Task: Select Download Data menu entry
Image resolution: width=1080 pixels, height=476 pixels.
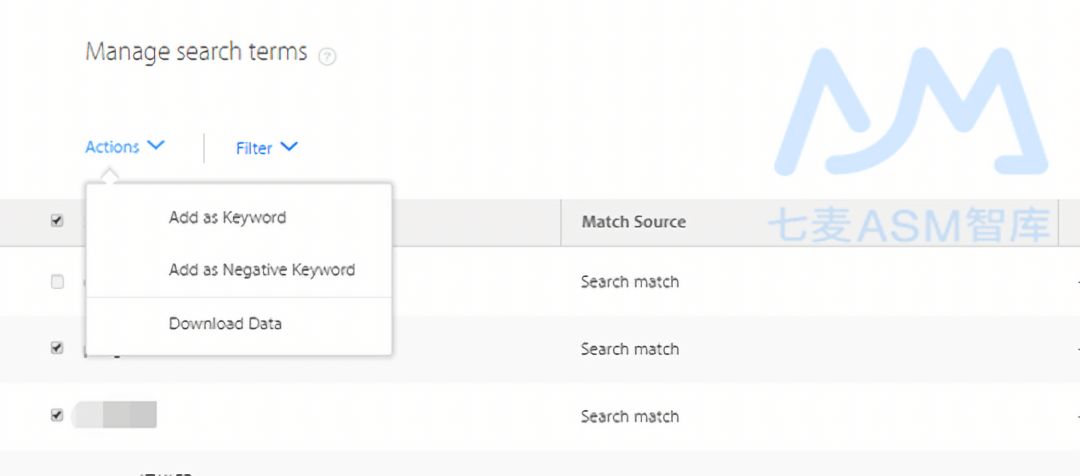Action: 225,324
